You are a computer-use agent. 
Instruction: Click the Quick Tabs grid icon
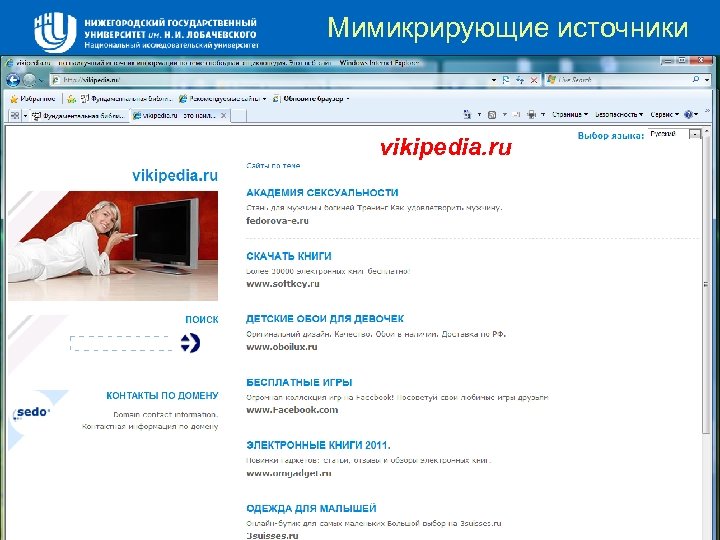15,116
